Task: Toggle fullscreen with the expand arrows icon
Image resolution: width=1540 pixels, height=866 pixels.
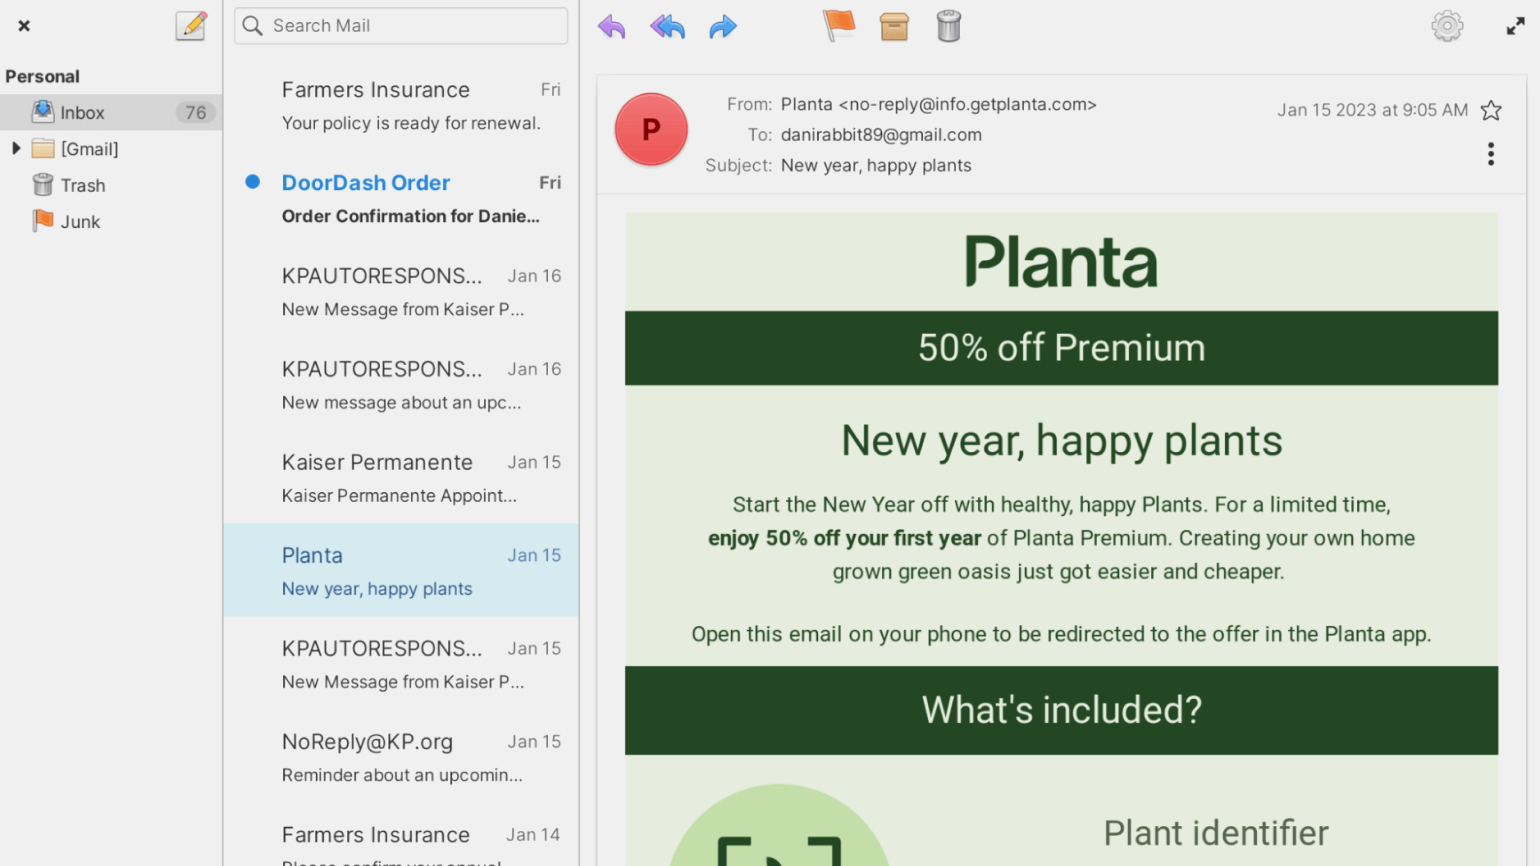Action: (1516, 26)
